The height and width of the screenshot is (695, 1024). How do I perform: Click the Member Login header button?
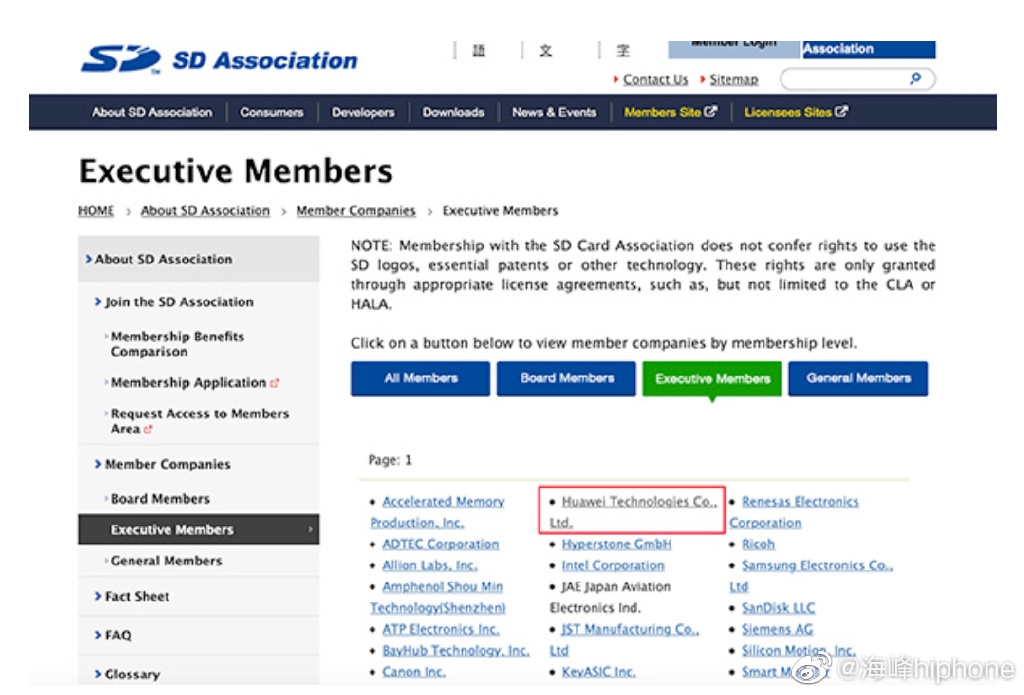point(734,49)
